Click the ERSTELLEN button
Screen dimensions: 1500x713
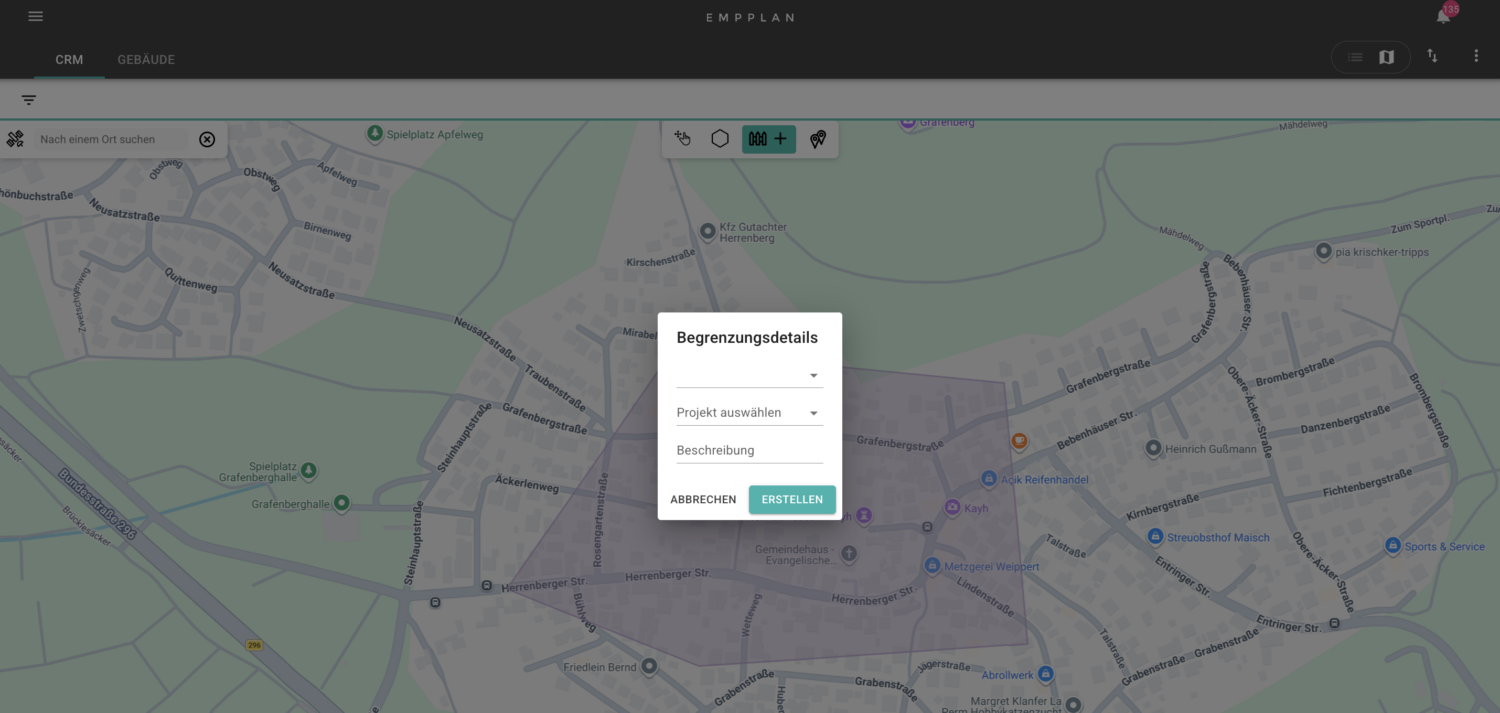(792, 500)
